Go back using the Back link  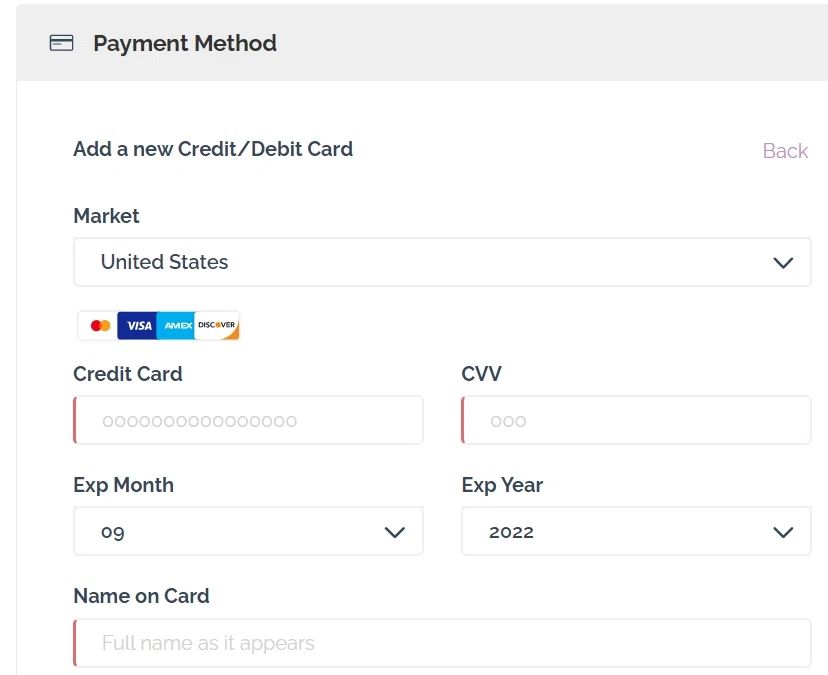(785, 151)
